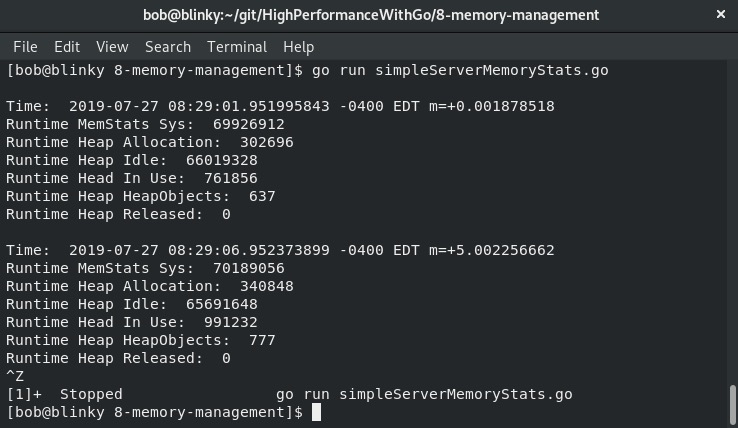Close the terminal window with X
Image resolution: width=738 pixels, height=428 pixels.
pos(721,15)
